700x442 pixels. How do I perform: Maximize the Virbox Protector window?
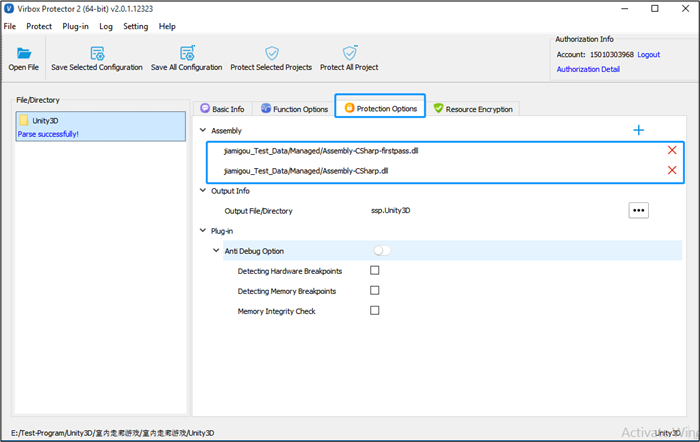click(654, 8)
